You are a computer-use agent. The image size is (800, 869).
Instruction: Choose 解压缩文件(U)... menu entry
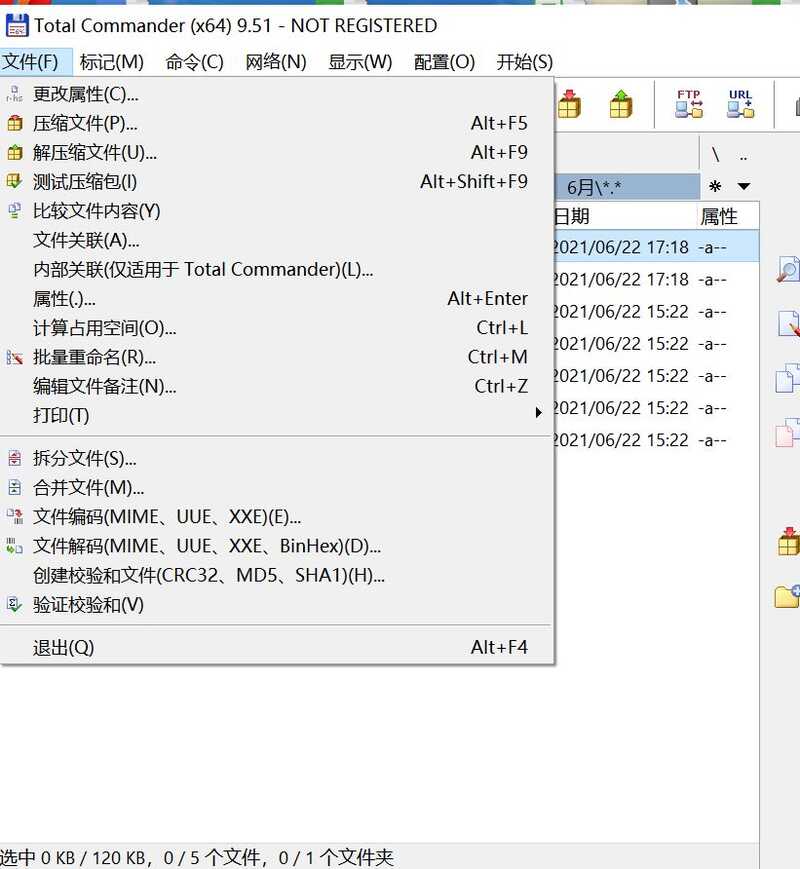(x=276, y=152)
